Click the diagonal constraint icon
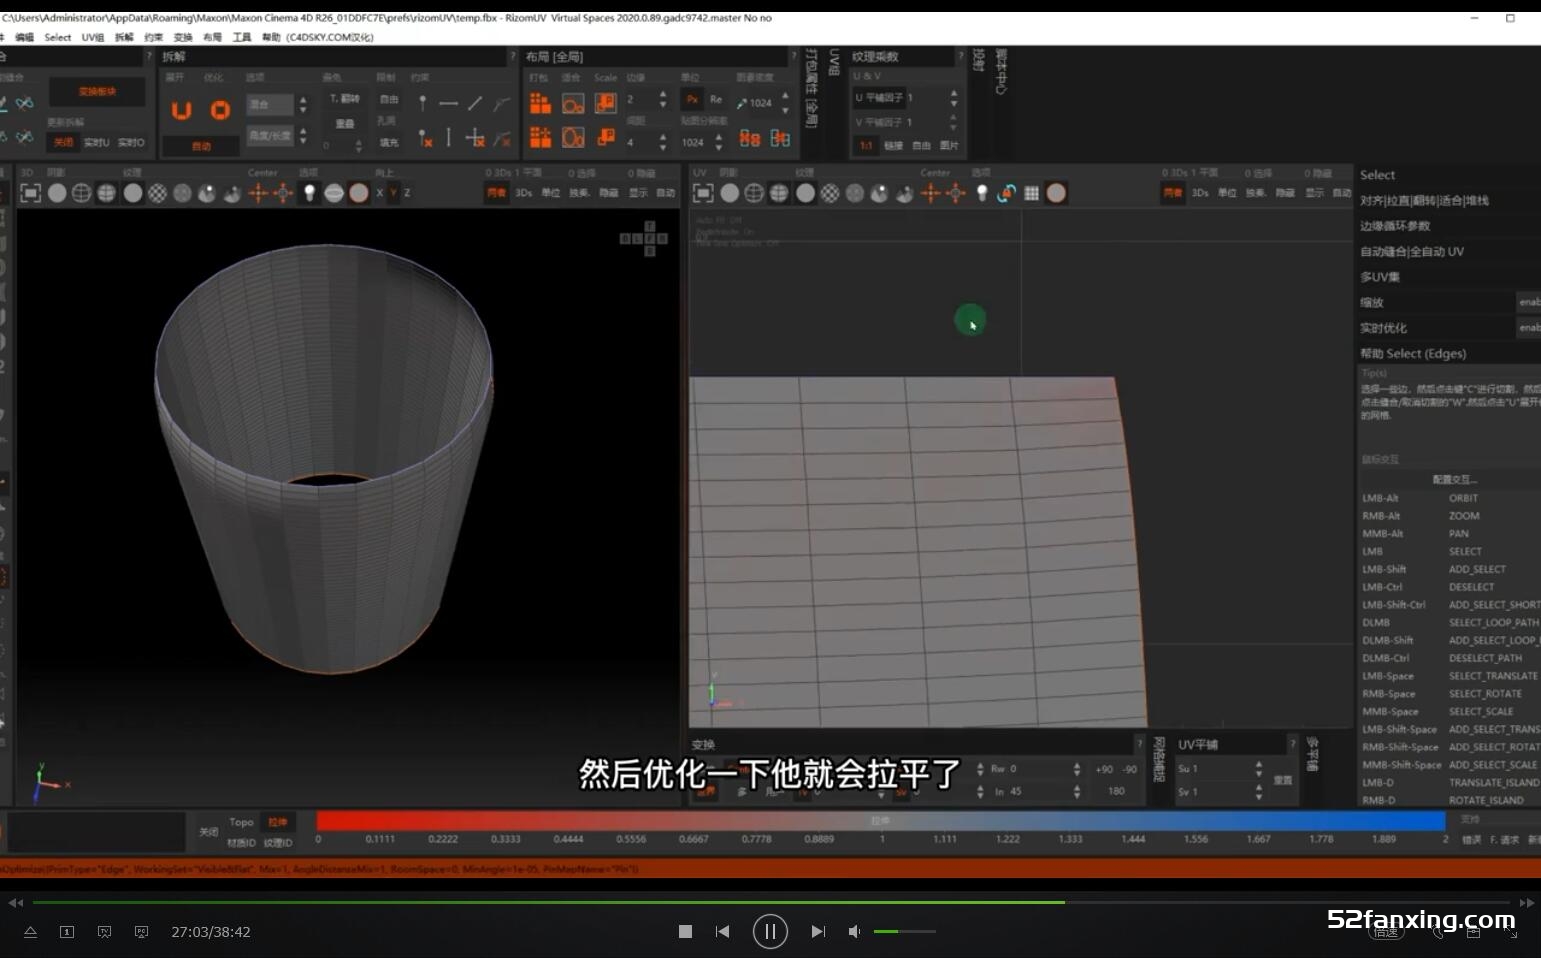Image resolution: width=1541 pixels, height=958 pixels. click(x=475, y=103)
